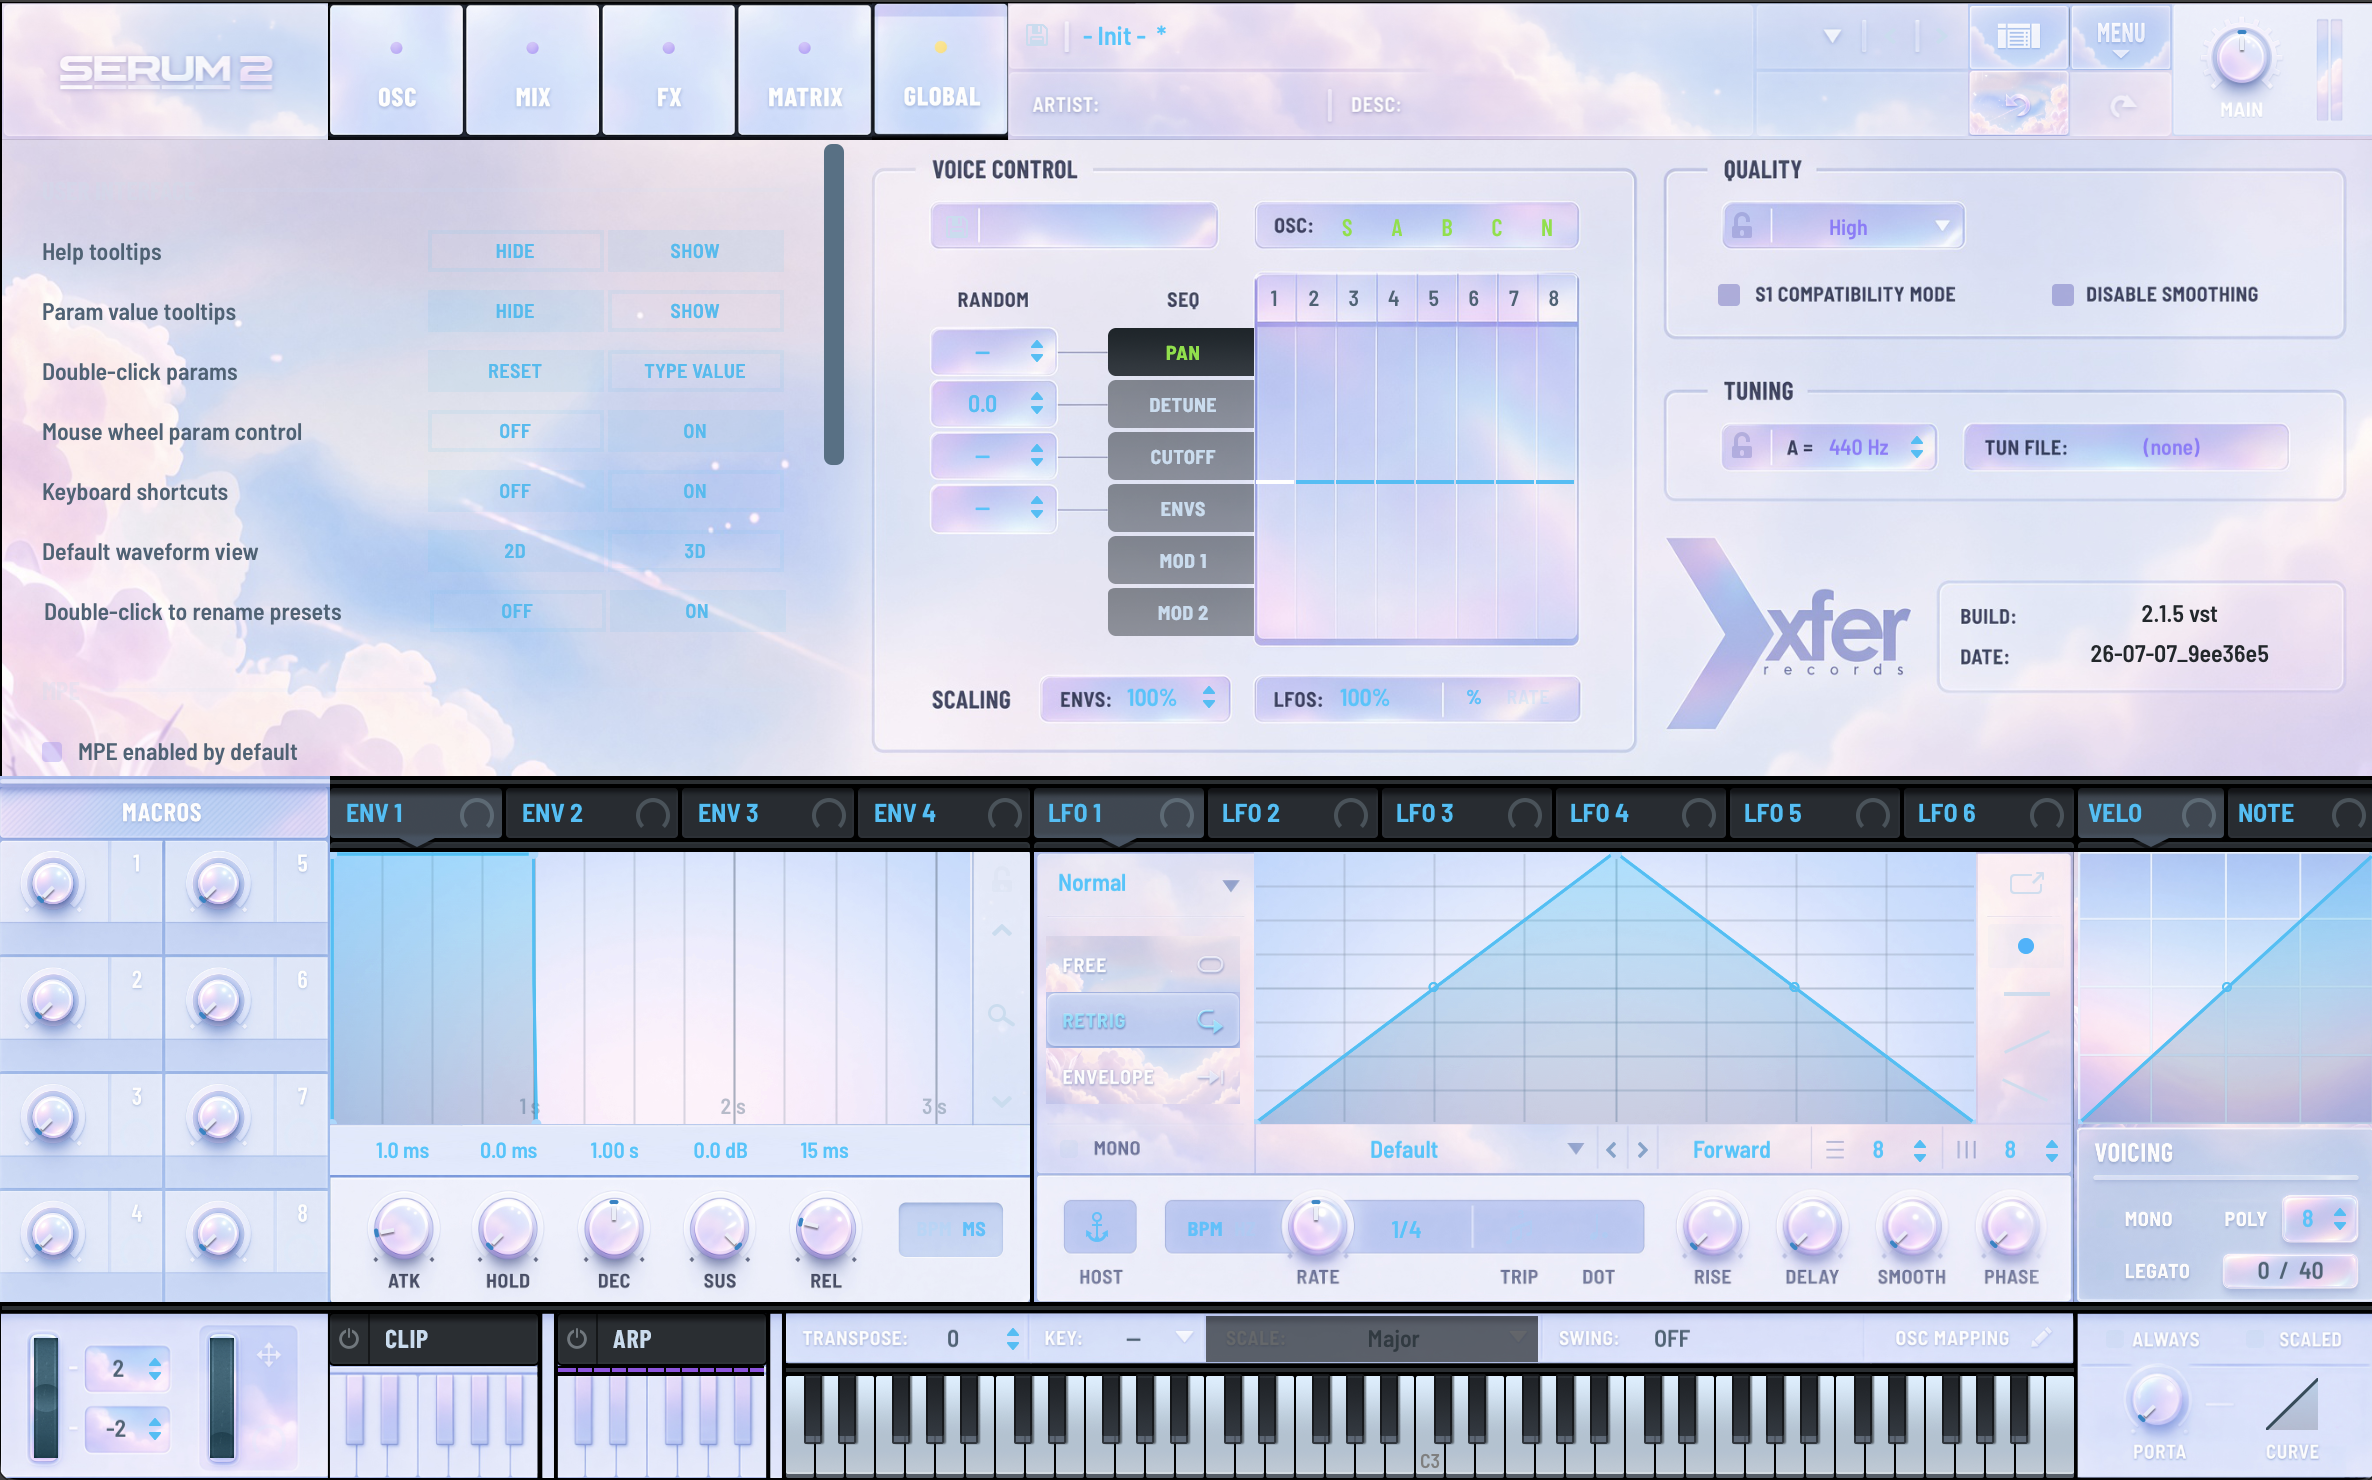Click the MAIN volume knob
Viewport: 2372px width, 1480px height.
click(2241, 57)
